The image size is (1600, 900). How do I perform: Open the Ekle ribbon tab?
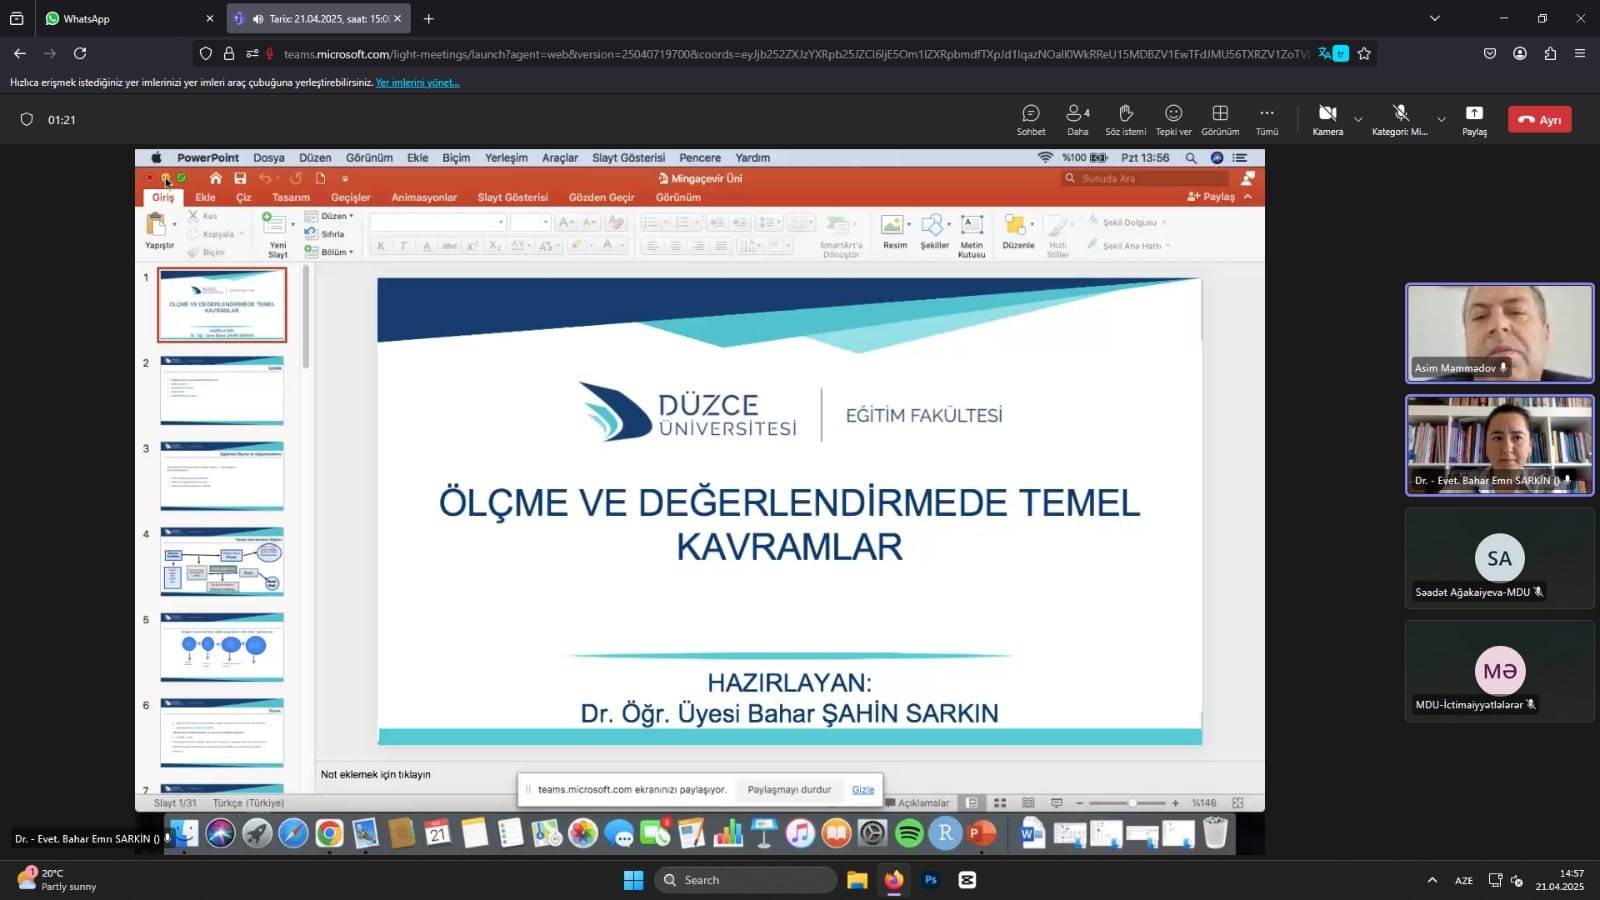(205, 197)
